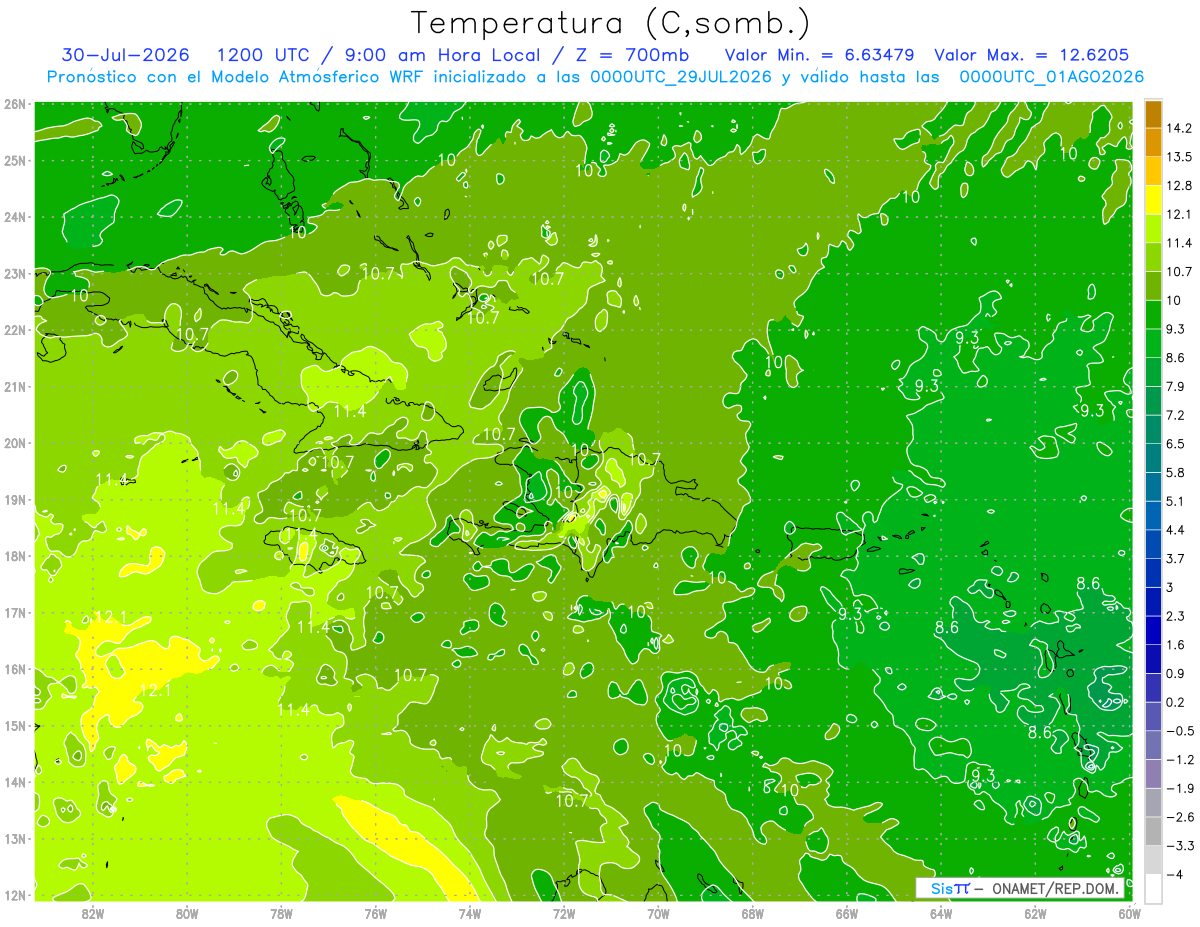
Task: Click the purple swatch between -1.2 and -0.5
Action: 1153,744
